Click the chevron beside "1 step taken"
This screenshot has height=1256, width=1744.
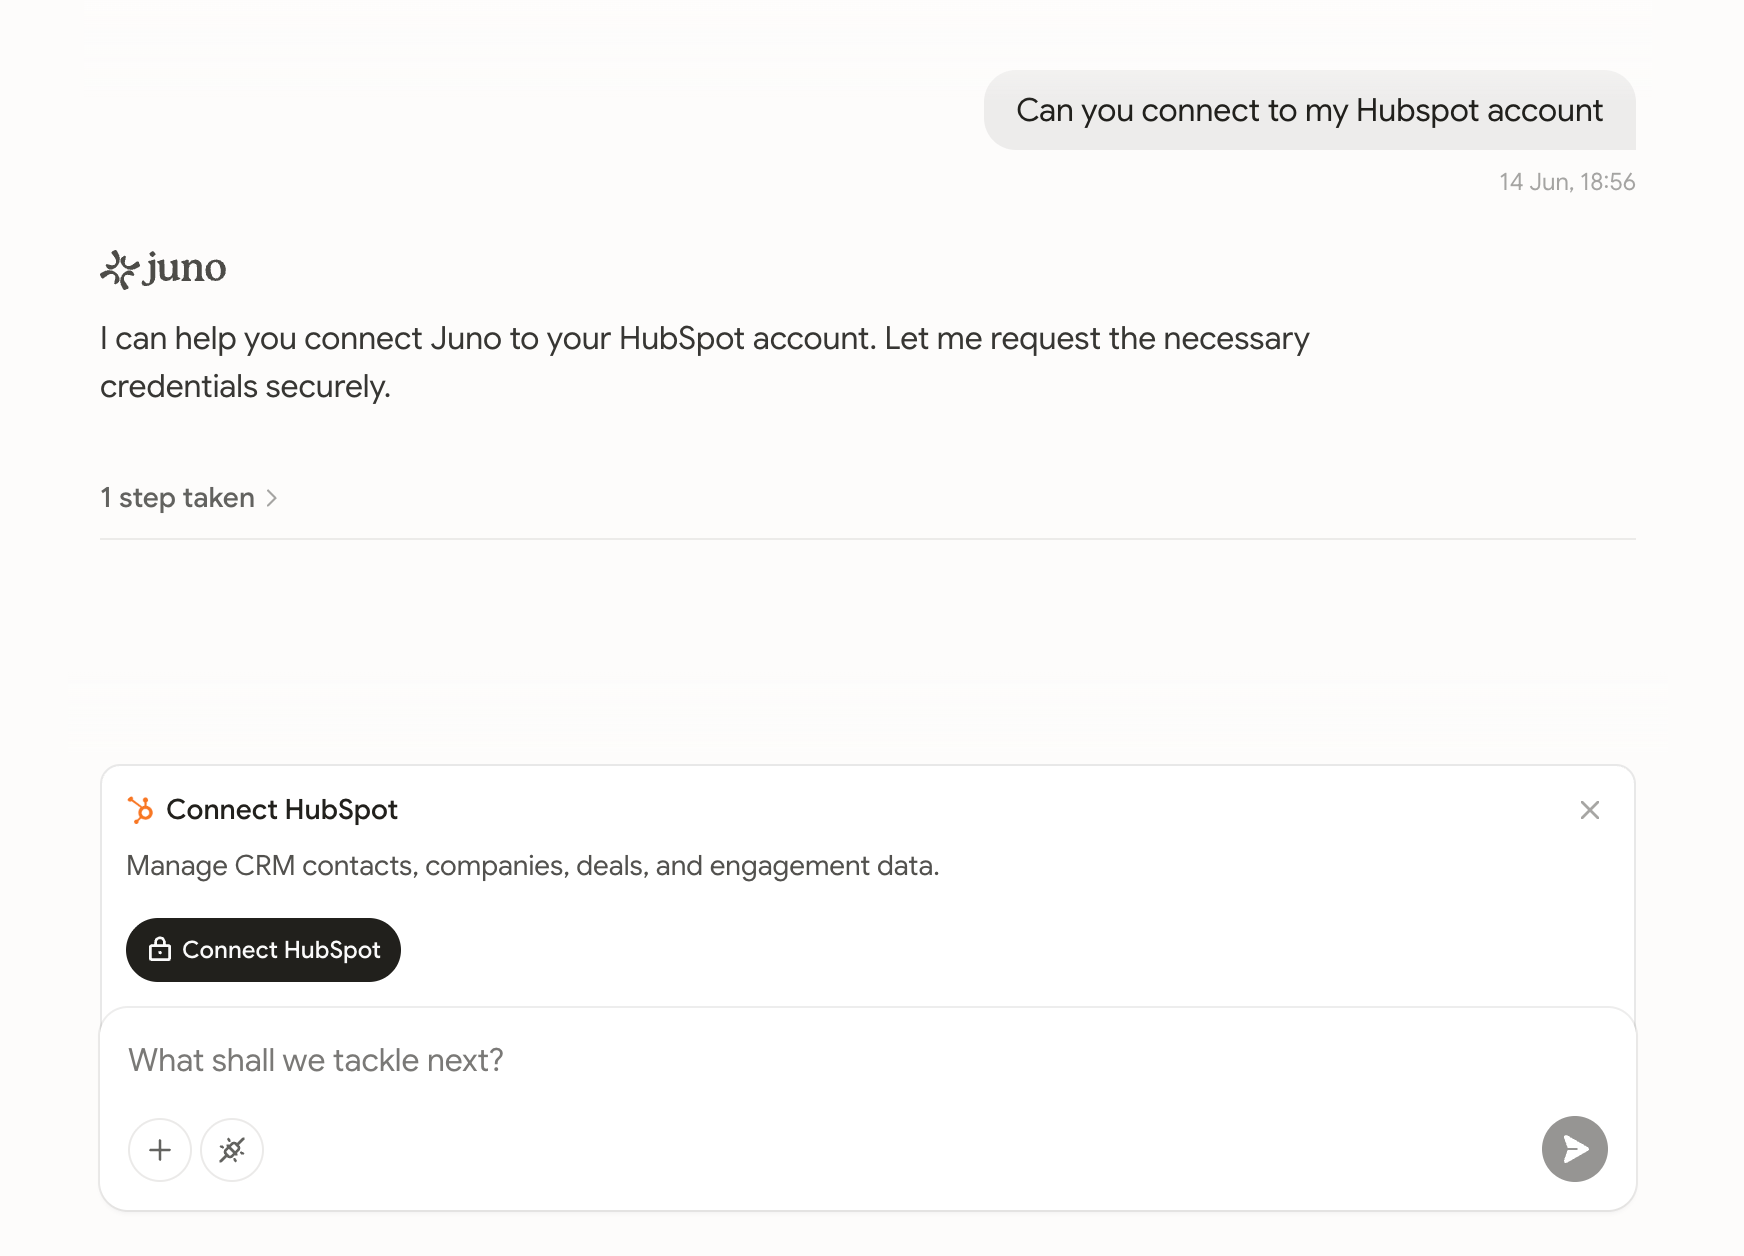271,498
